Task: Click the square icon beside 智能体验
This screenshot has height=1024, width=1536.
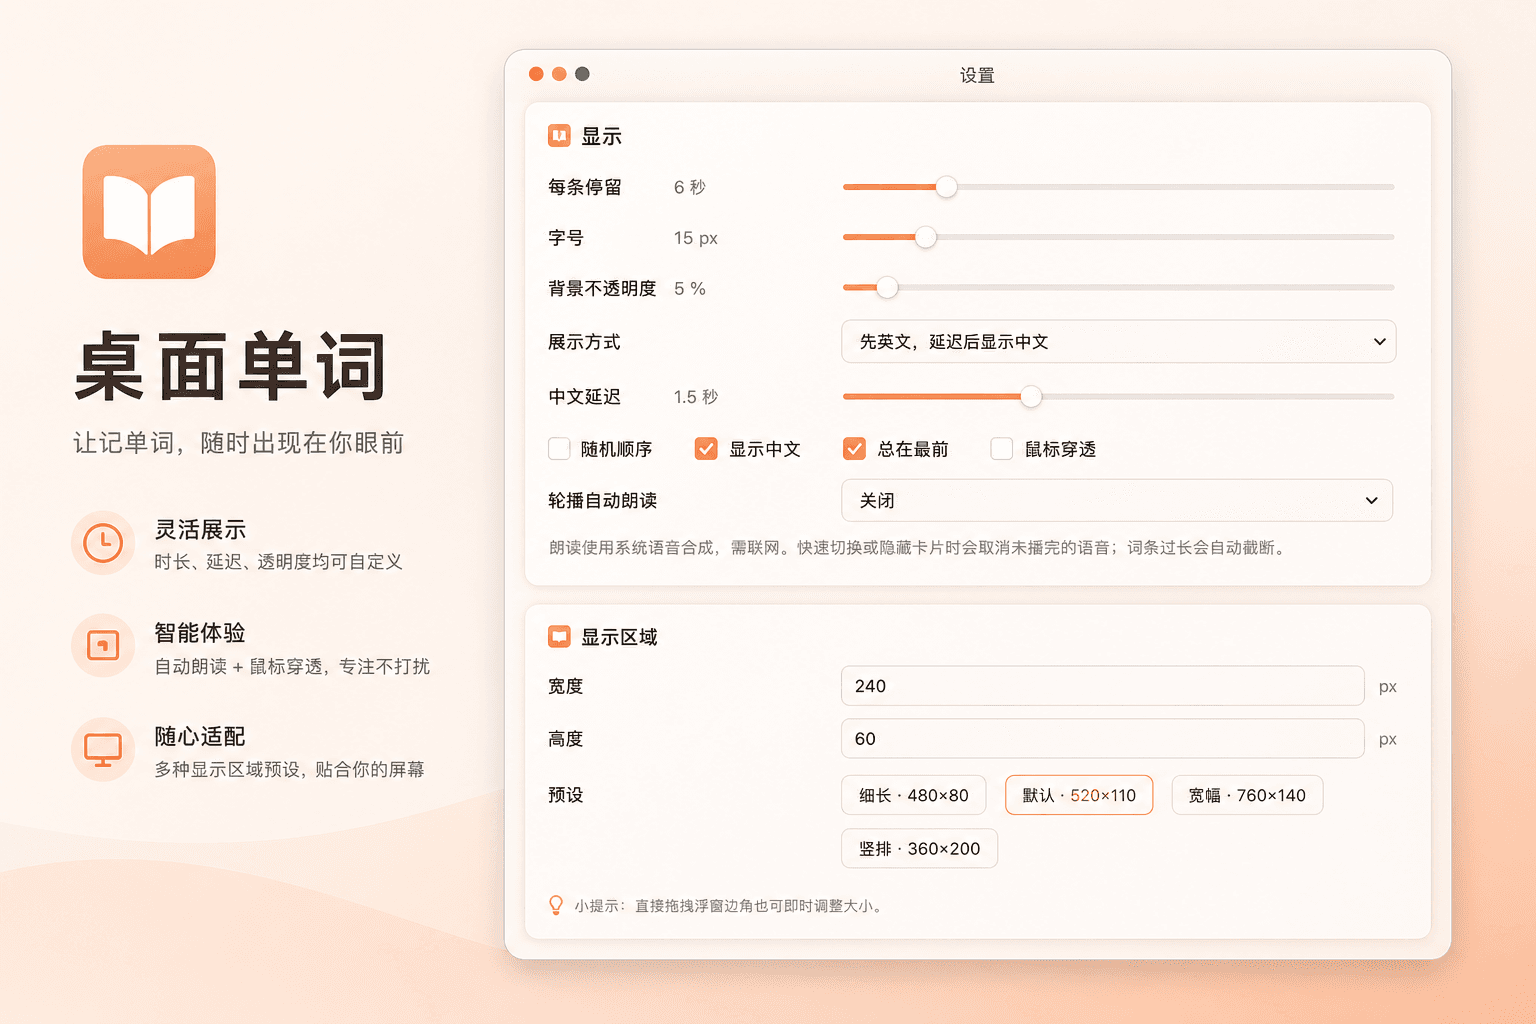Action: tap(103, 646)
